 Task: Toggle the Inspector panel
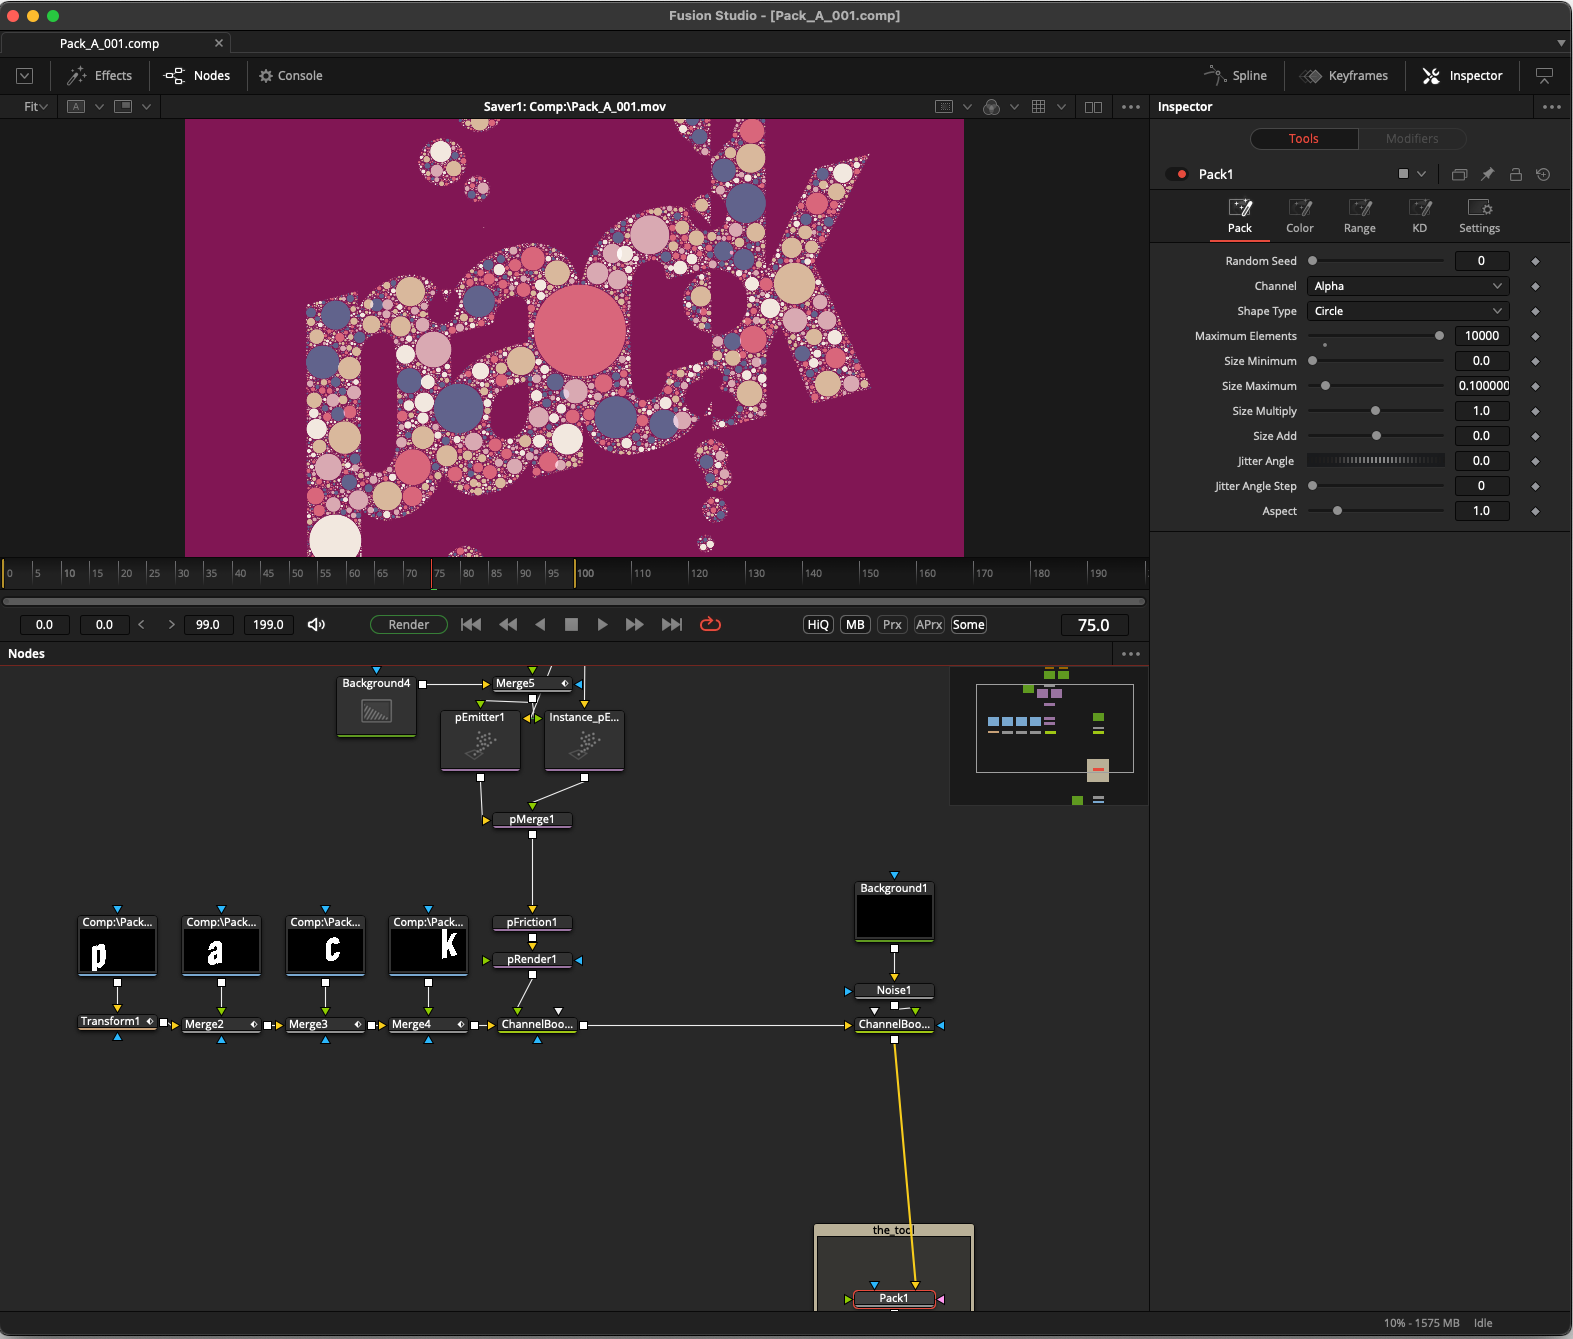(x=1462, y=76)
